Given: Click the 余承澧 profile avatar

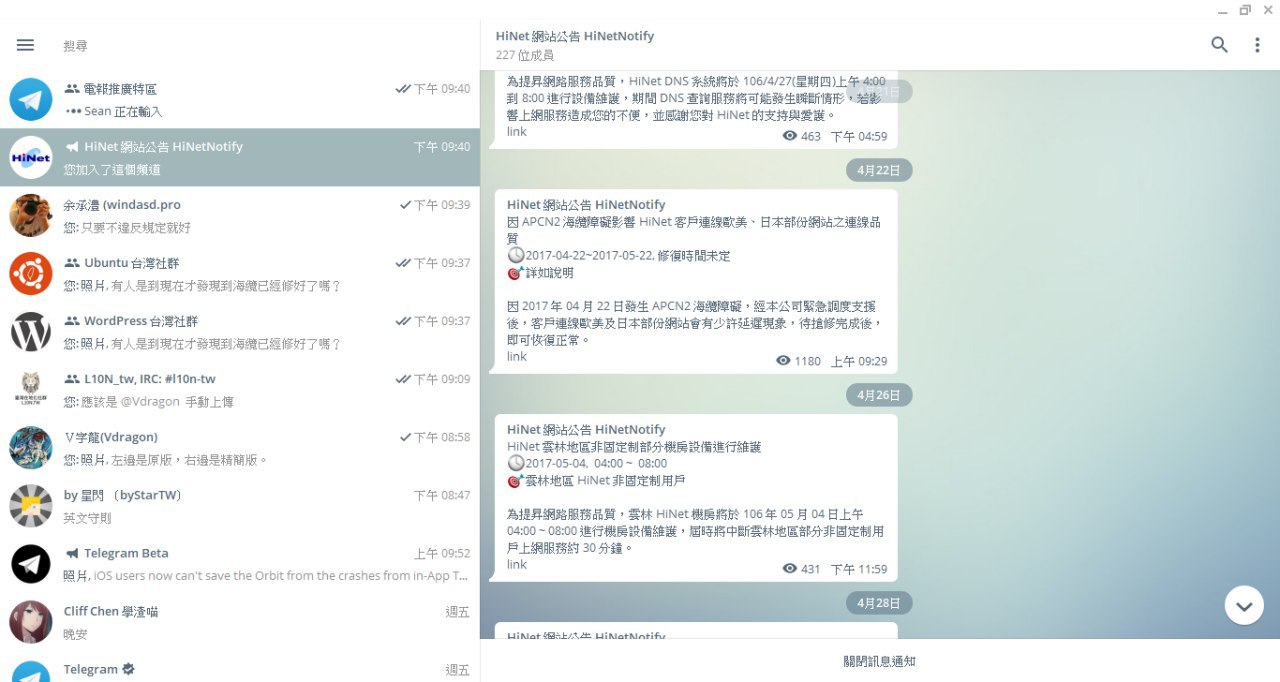Looking at the screenshot, I should tap(31, 215).
